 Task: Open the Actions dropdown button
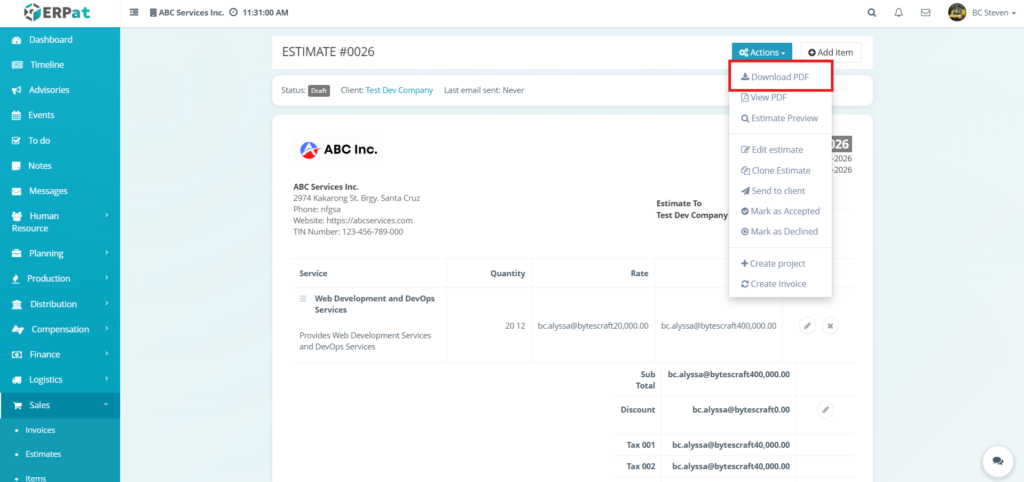coord(761,52)
